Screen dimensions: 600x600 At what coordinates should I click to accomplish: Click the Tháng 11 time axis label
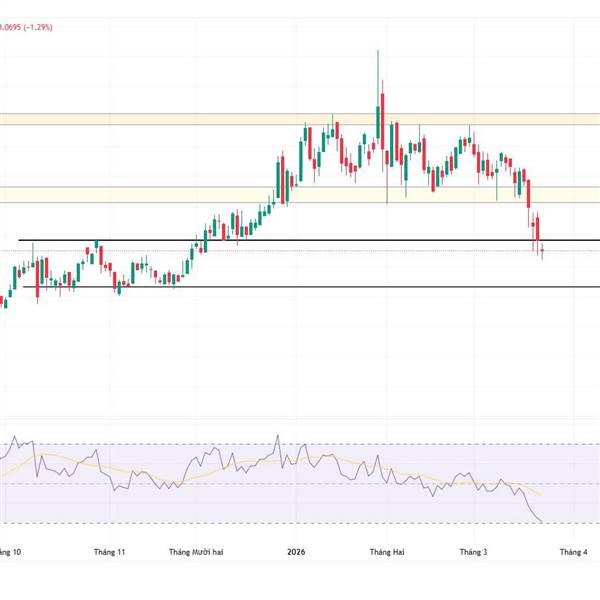click(x=110, y=551)
